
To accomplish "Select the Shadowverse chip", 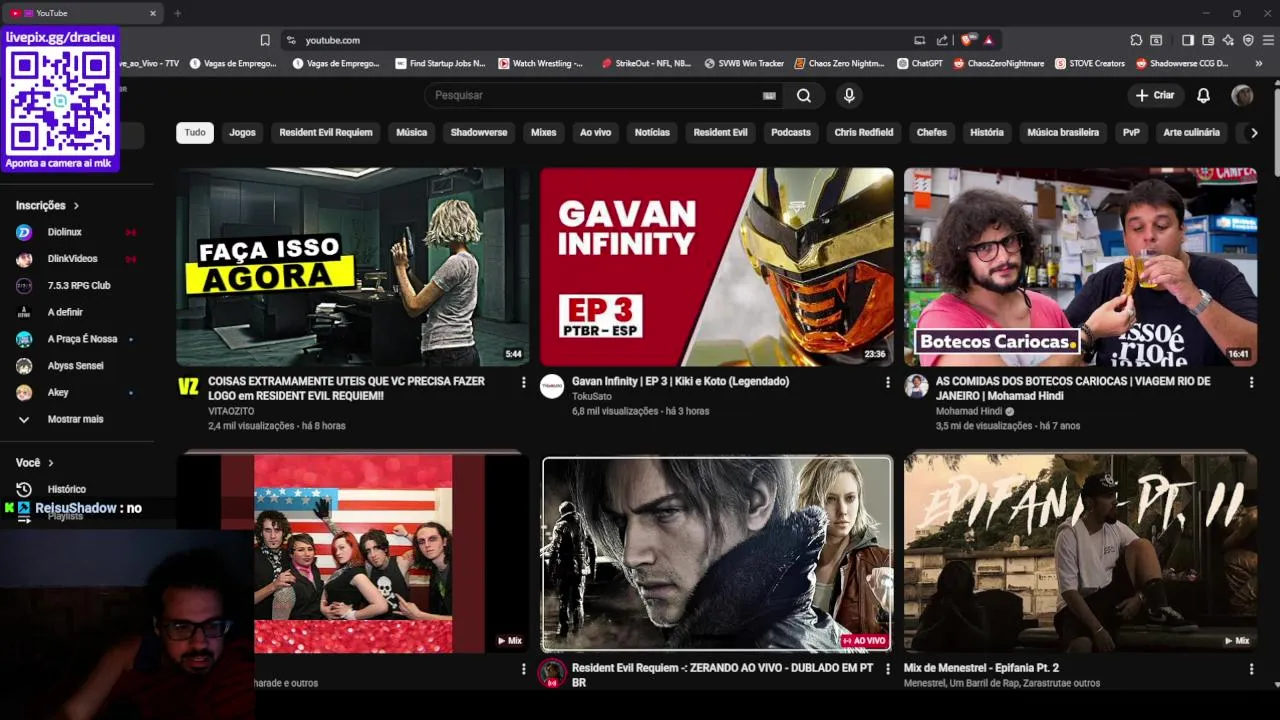I will click(479, 132).
